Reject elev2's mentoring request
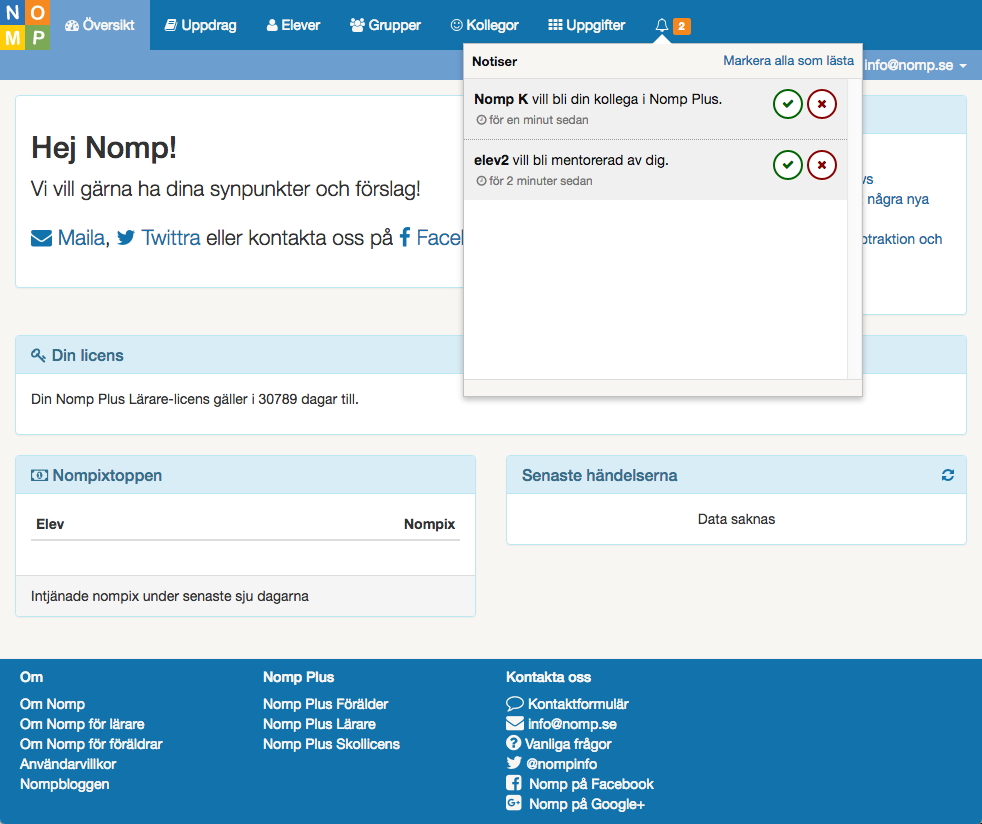Viewport: 982px width, 824px height. click(822, 165)
